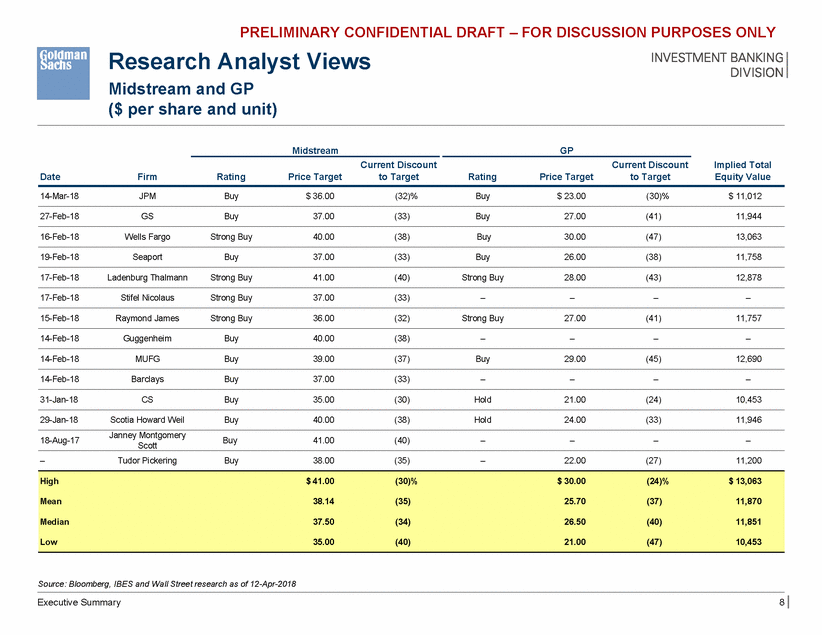Select the 'High' summary row label

[49, 481]
